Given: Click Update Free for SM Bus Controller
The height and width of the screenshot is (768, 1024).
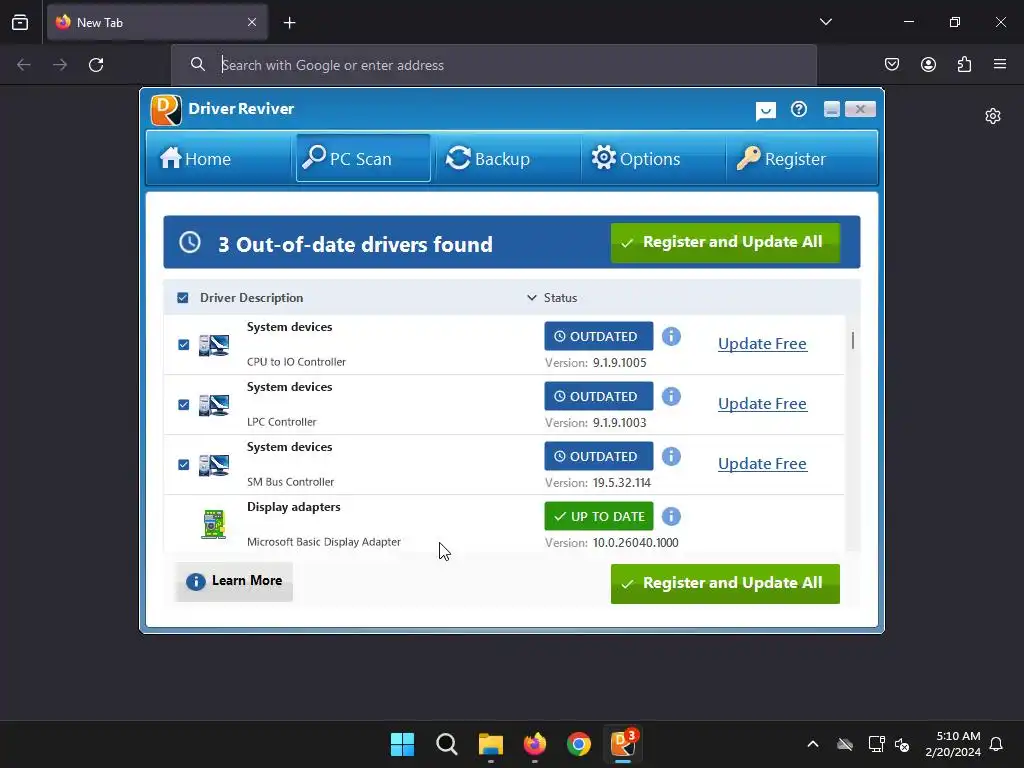Looking at the screenshot, I should click(762, 464).
